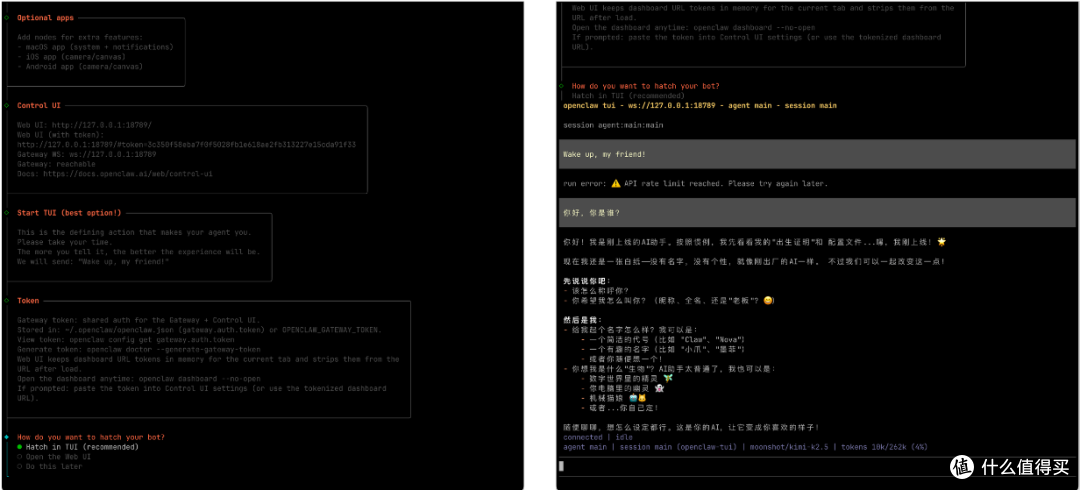Click the hatch question prompt in right terminal

tap(645, 86)
